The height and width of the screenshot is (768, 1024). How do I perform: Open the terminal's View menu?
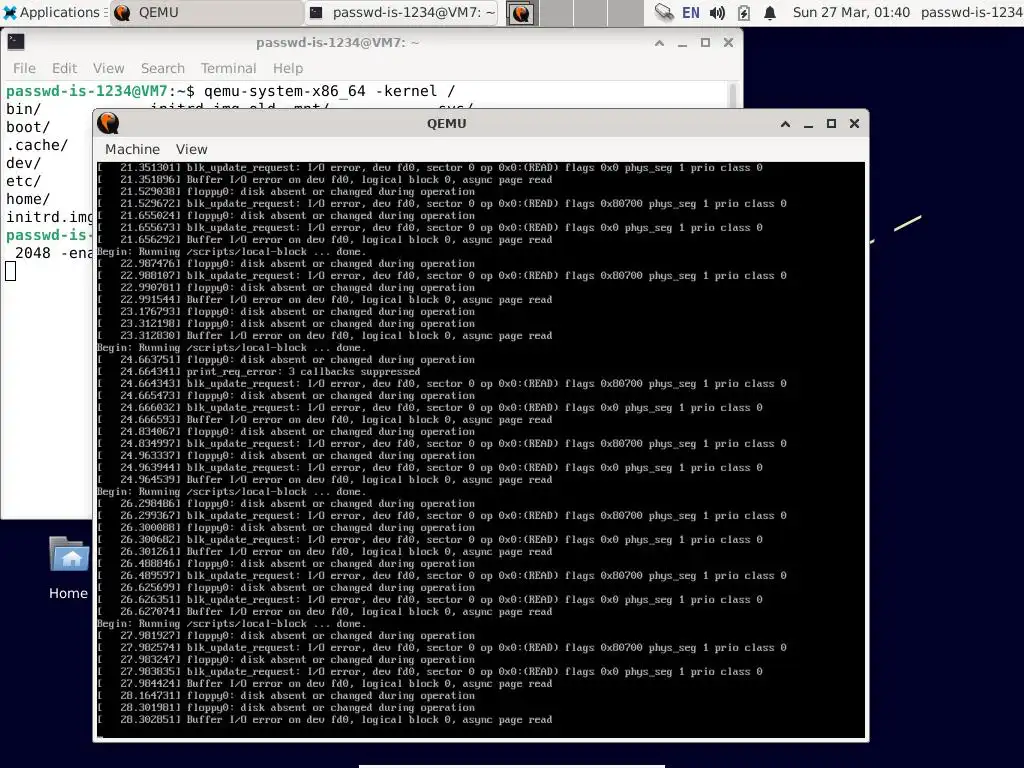108,68
